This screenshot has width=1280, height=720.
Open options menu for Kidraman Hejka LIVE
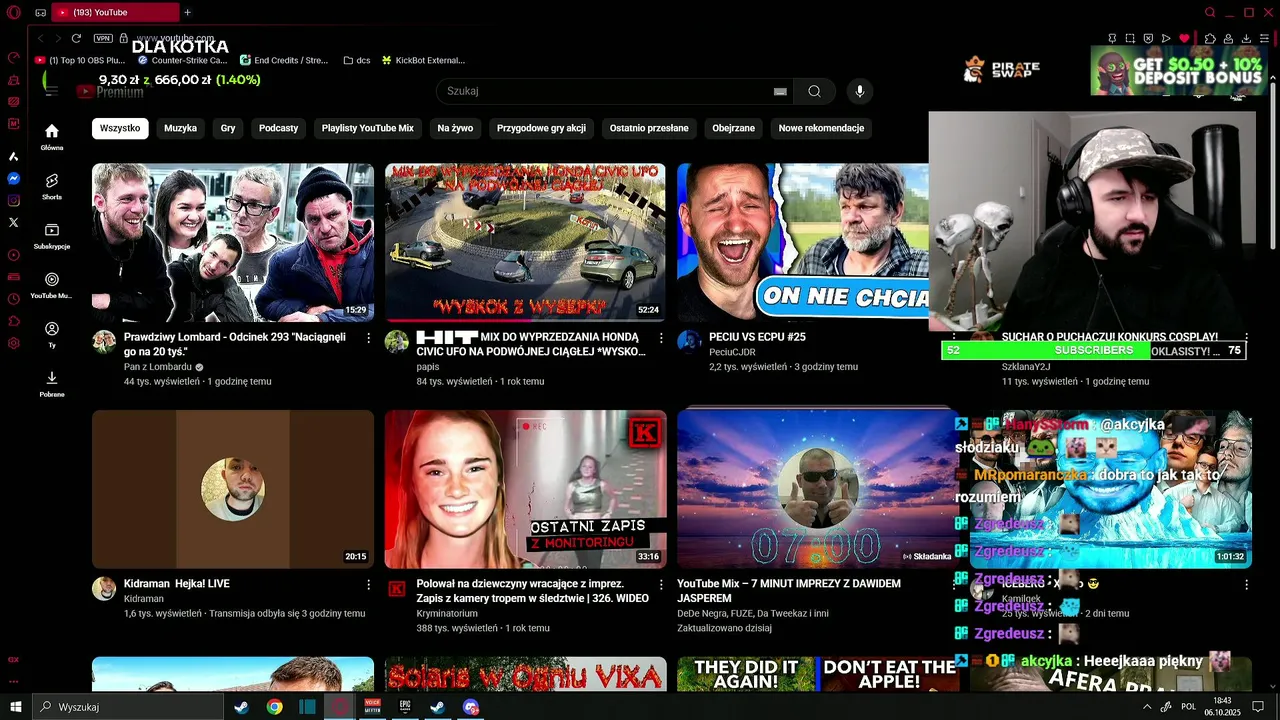[368, 584]
